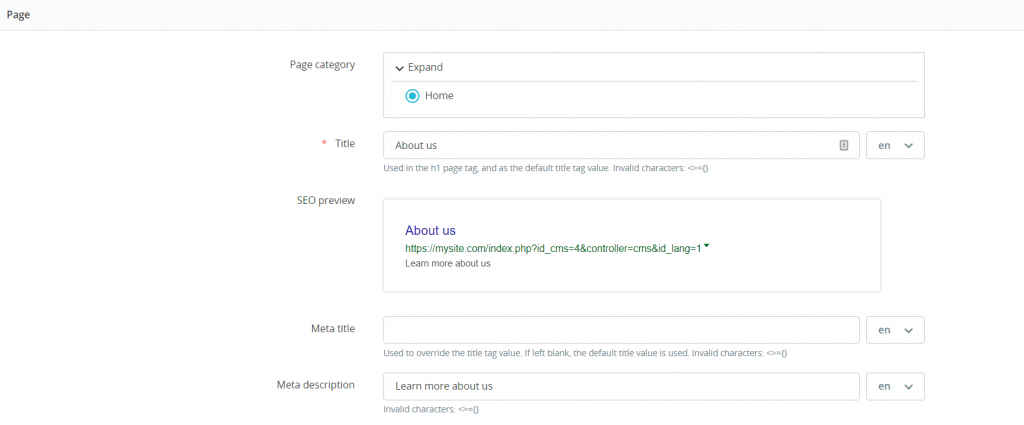
Task: Expand the Page category tree
Action: click(x=419, y=67)
